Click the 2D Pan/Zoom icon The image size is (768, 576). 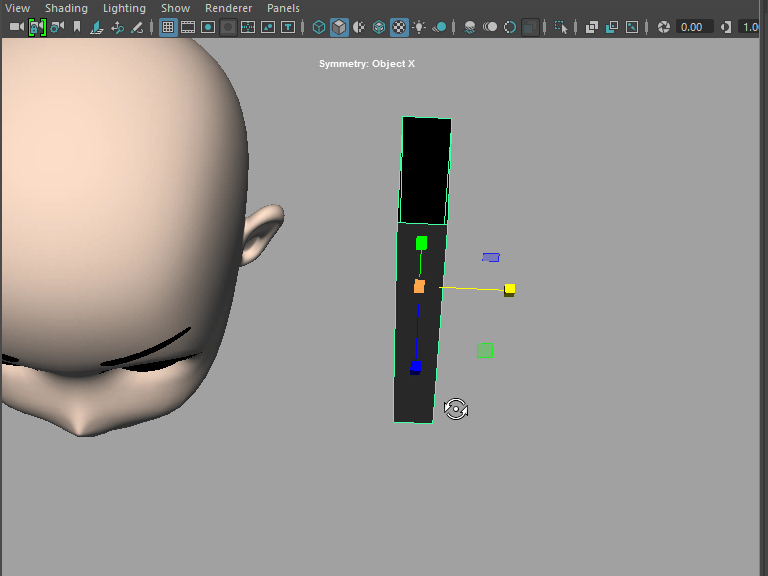pyautogui.click(x=116, y=27)
